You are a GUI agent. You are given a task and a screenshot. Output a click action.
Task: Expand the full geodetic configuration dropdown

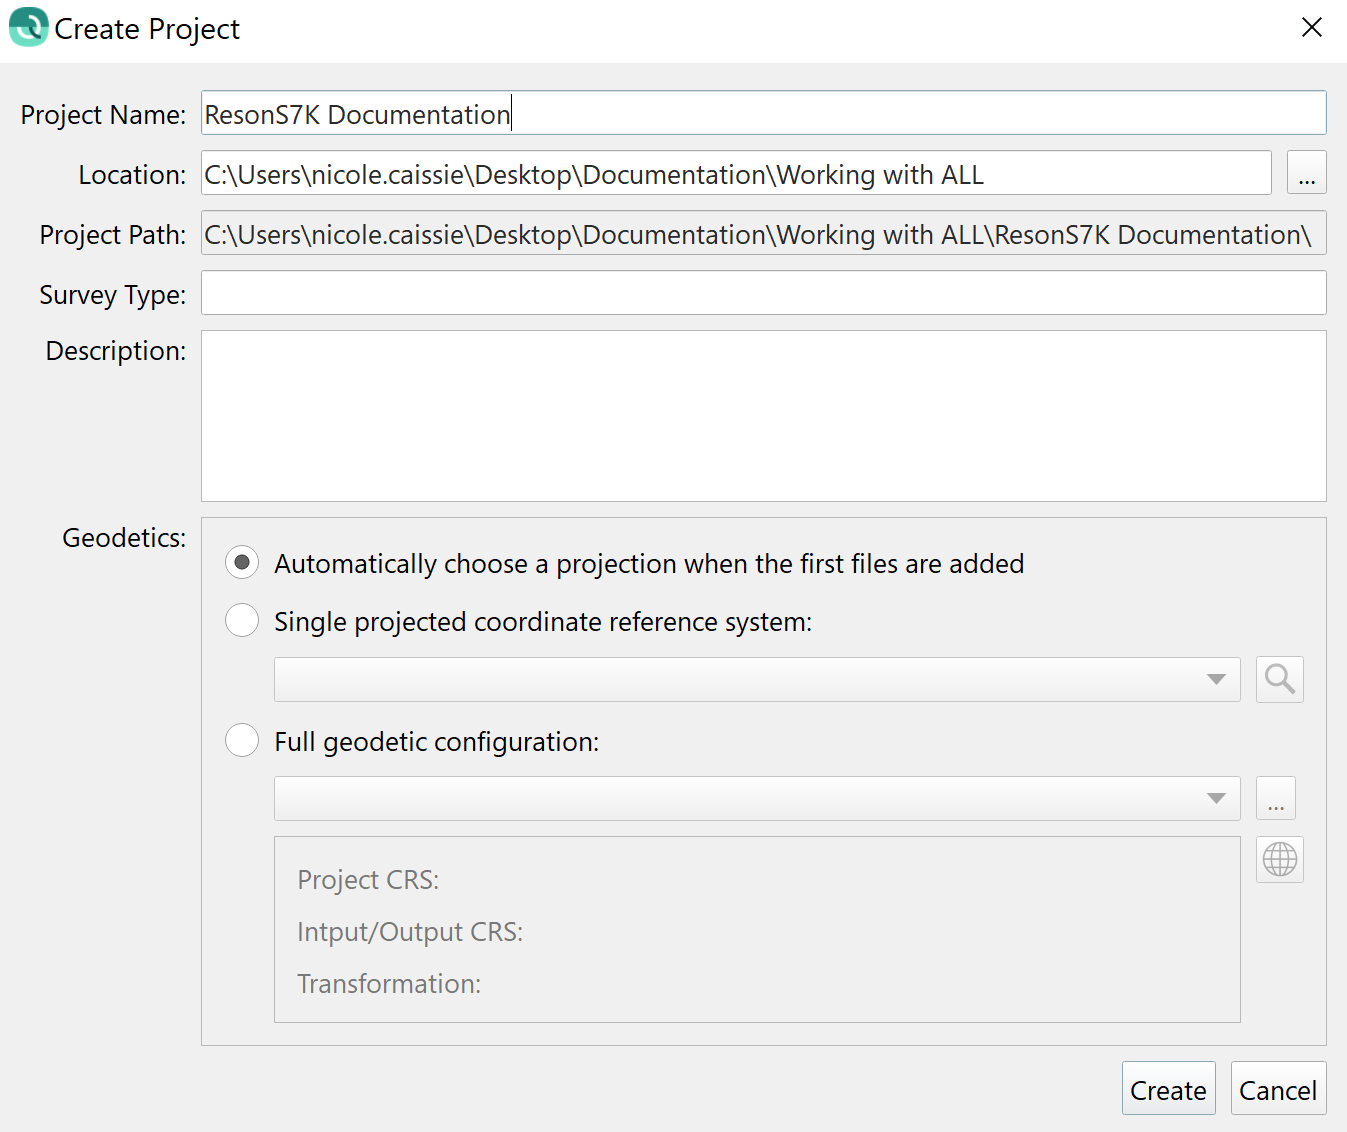click(756, 799)
